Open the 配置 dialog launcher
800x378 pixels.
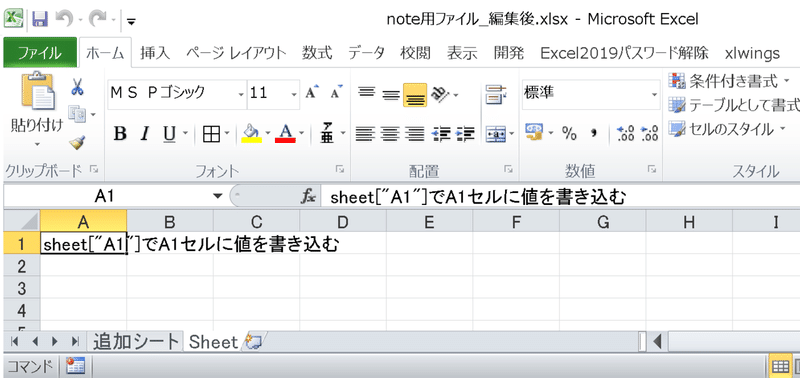click(508, 169)
